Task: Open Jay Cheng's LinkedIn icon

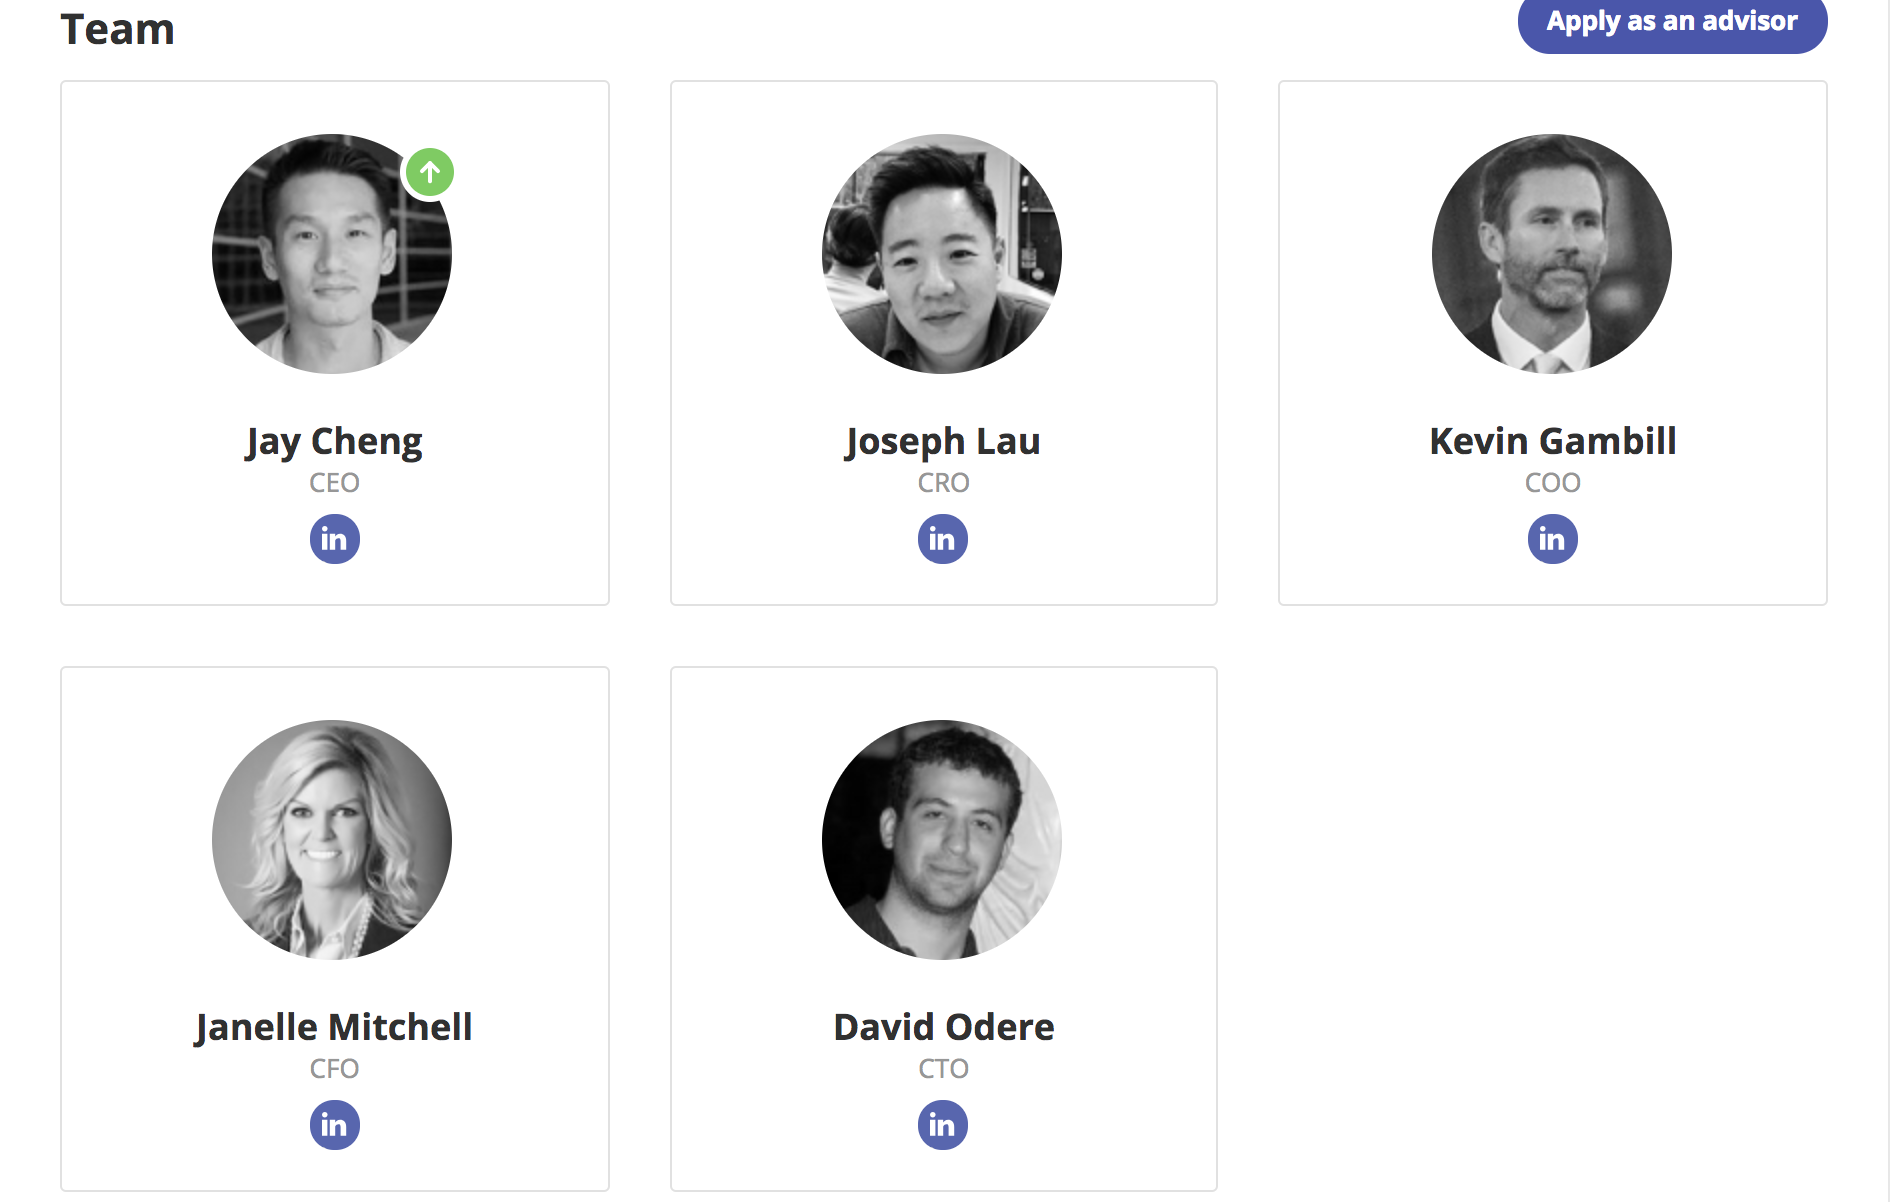Action: tap(334, 539)
